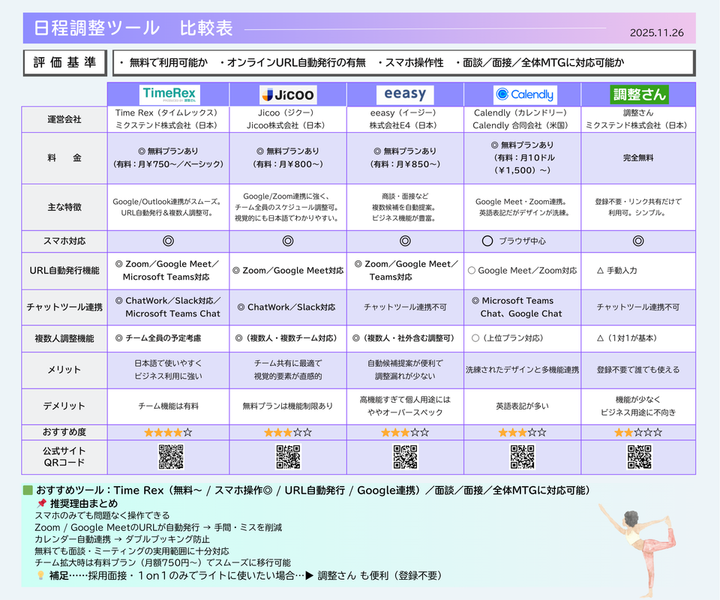The width and height of the screenshot is (720, 600).
Task: Click the カレンダー自動連携 summary line
Action: (x=122, y=539)
